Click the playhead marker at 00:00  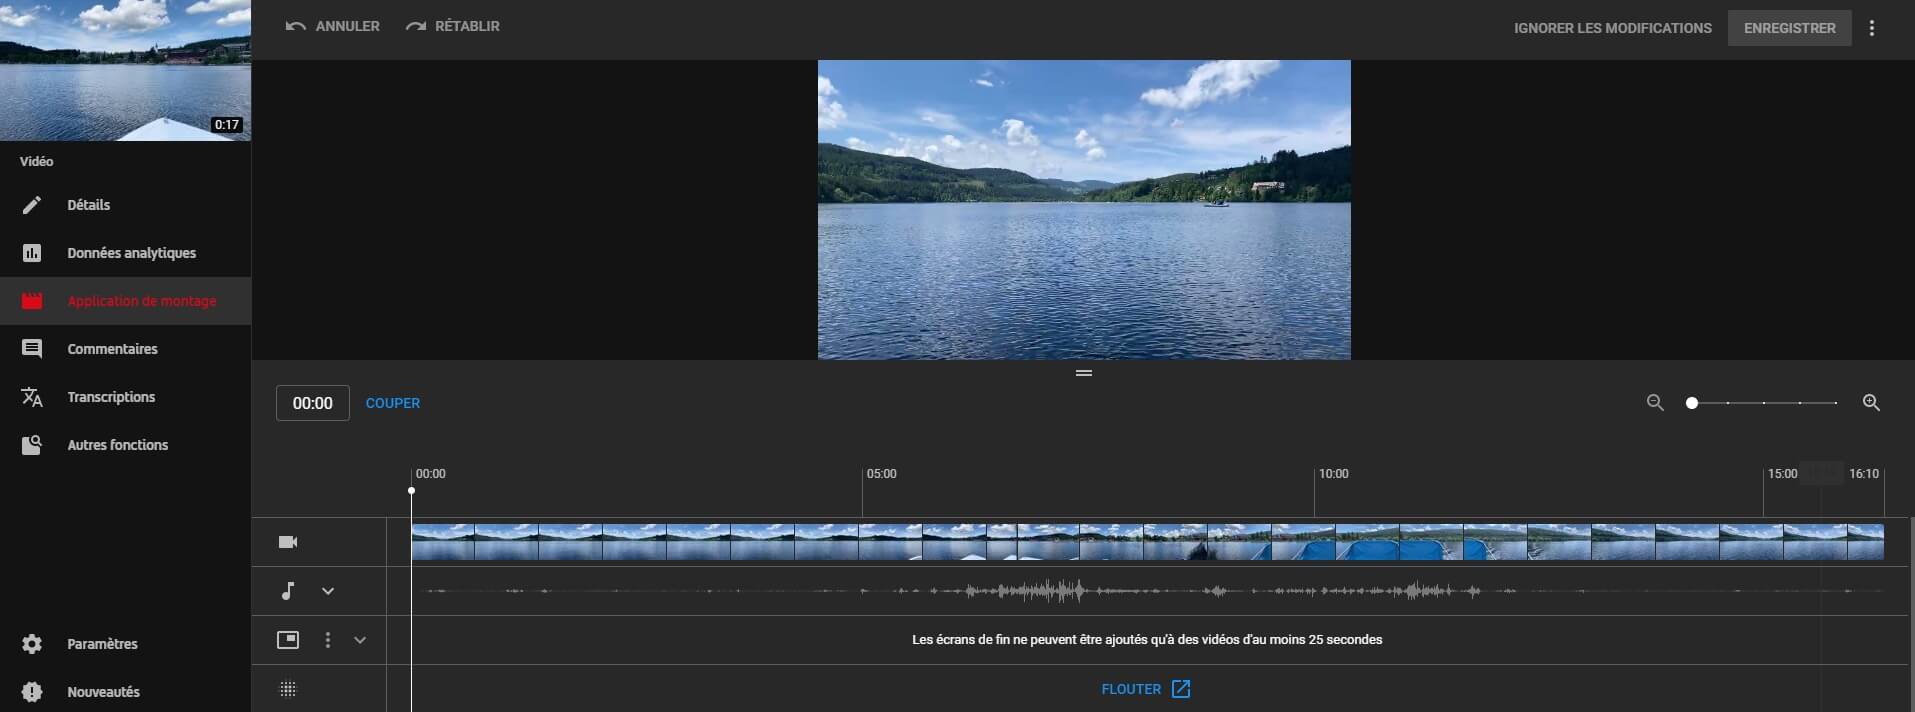coord(411,491)
